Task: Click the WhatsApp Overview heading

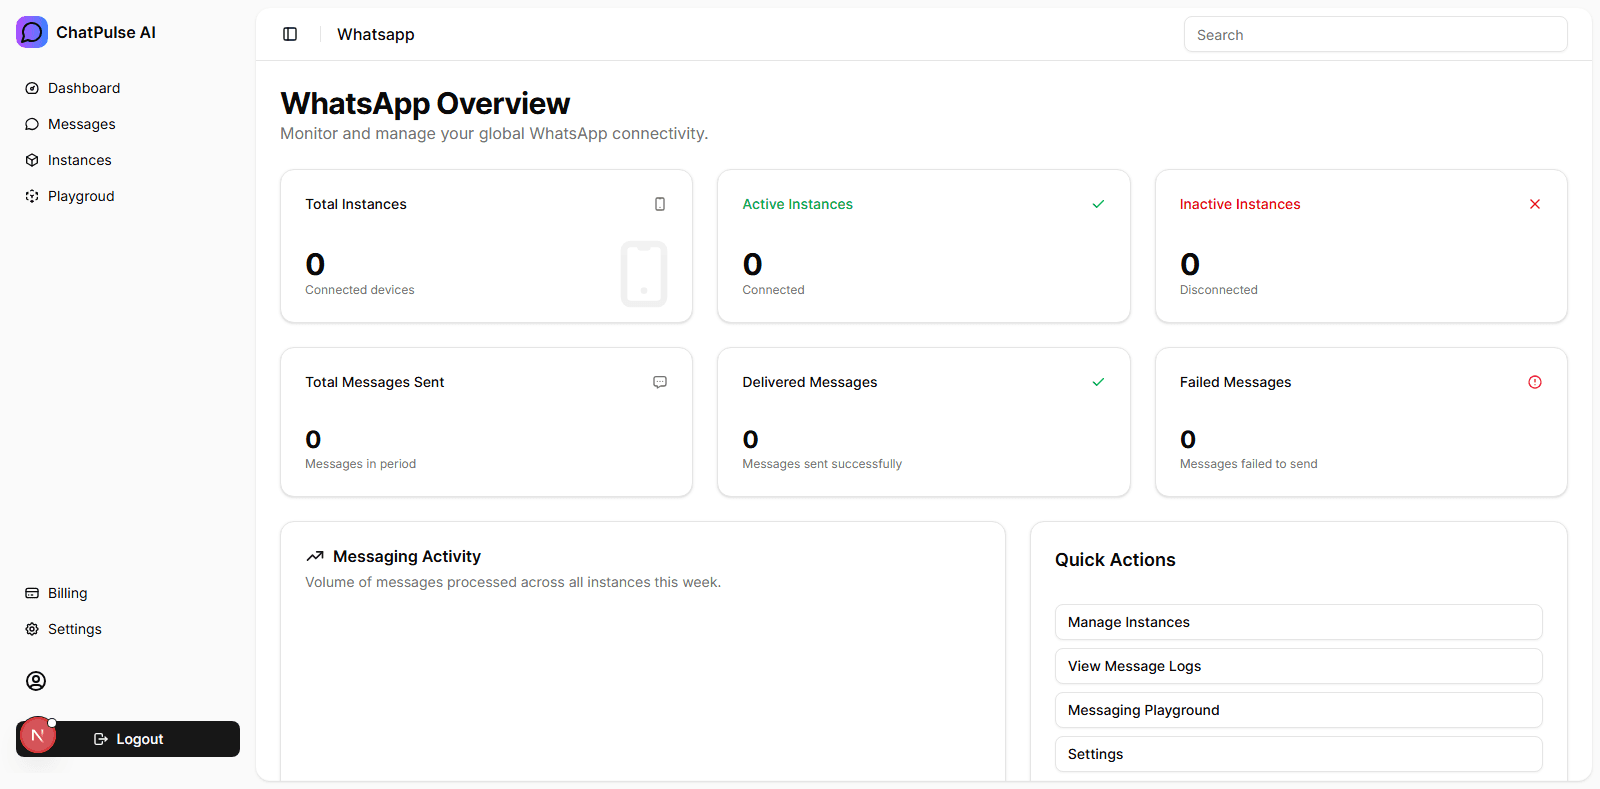Action: point(425,103)
